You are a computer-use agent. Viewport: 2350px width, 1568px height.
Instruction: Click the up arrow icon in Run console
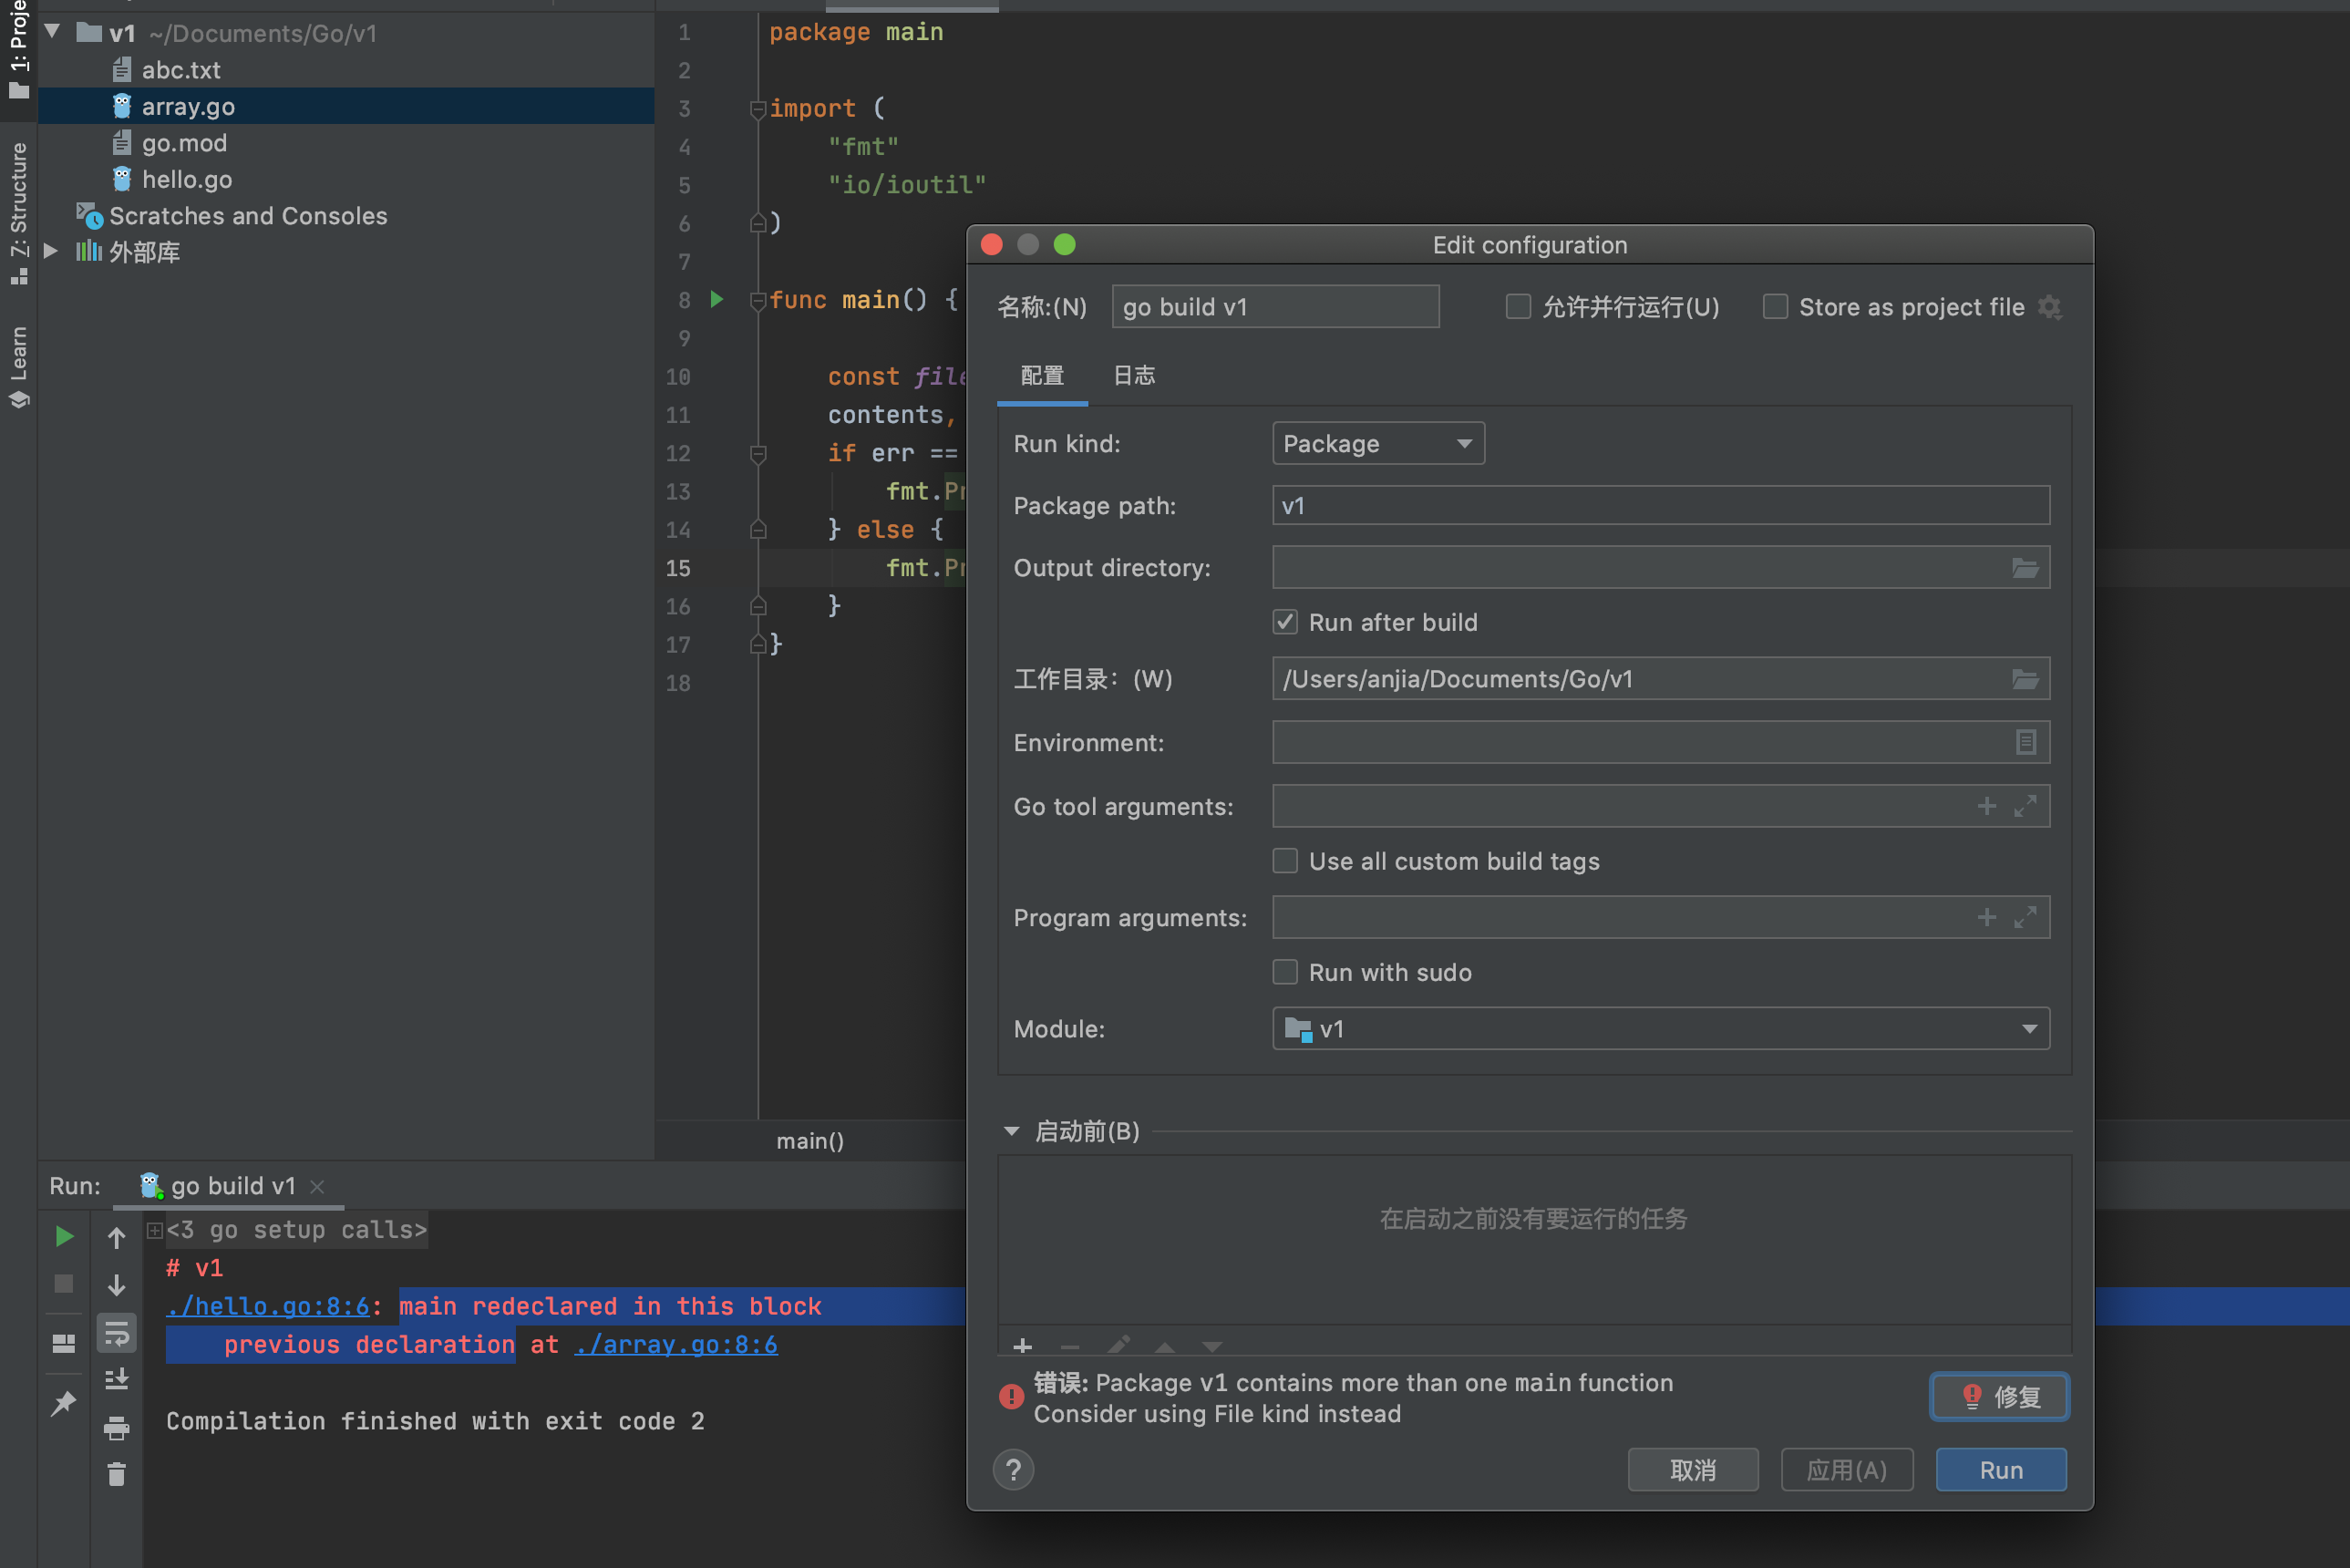tap(117, 1237)
